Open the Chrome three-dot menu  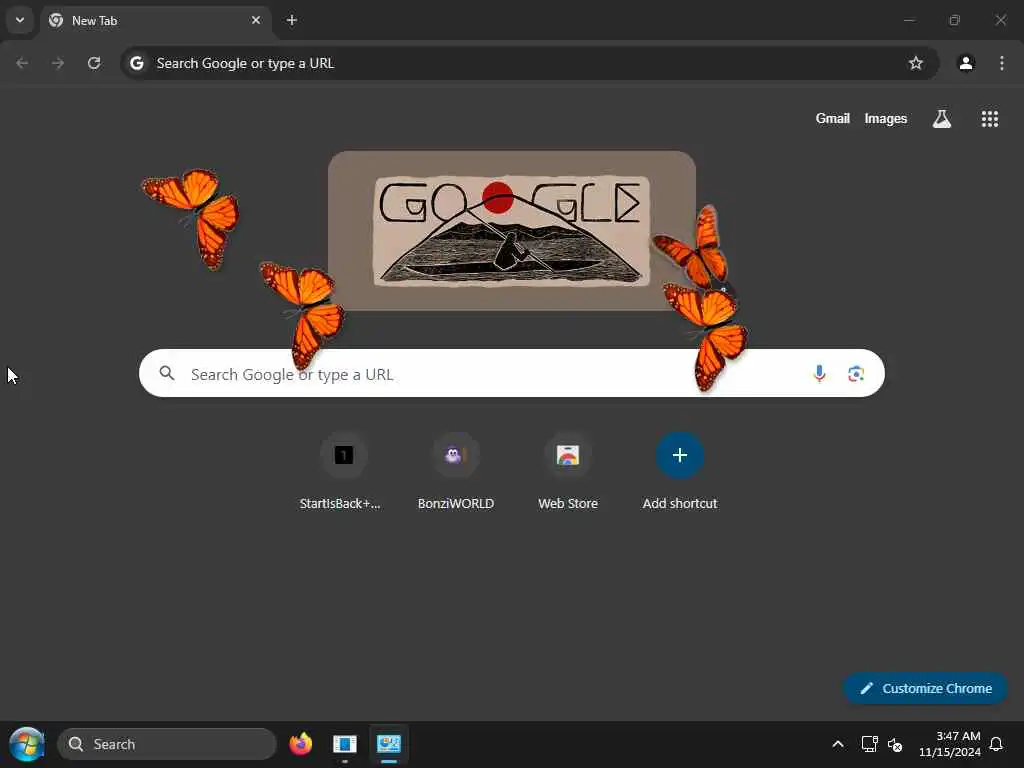1002,63
